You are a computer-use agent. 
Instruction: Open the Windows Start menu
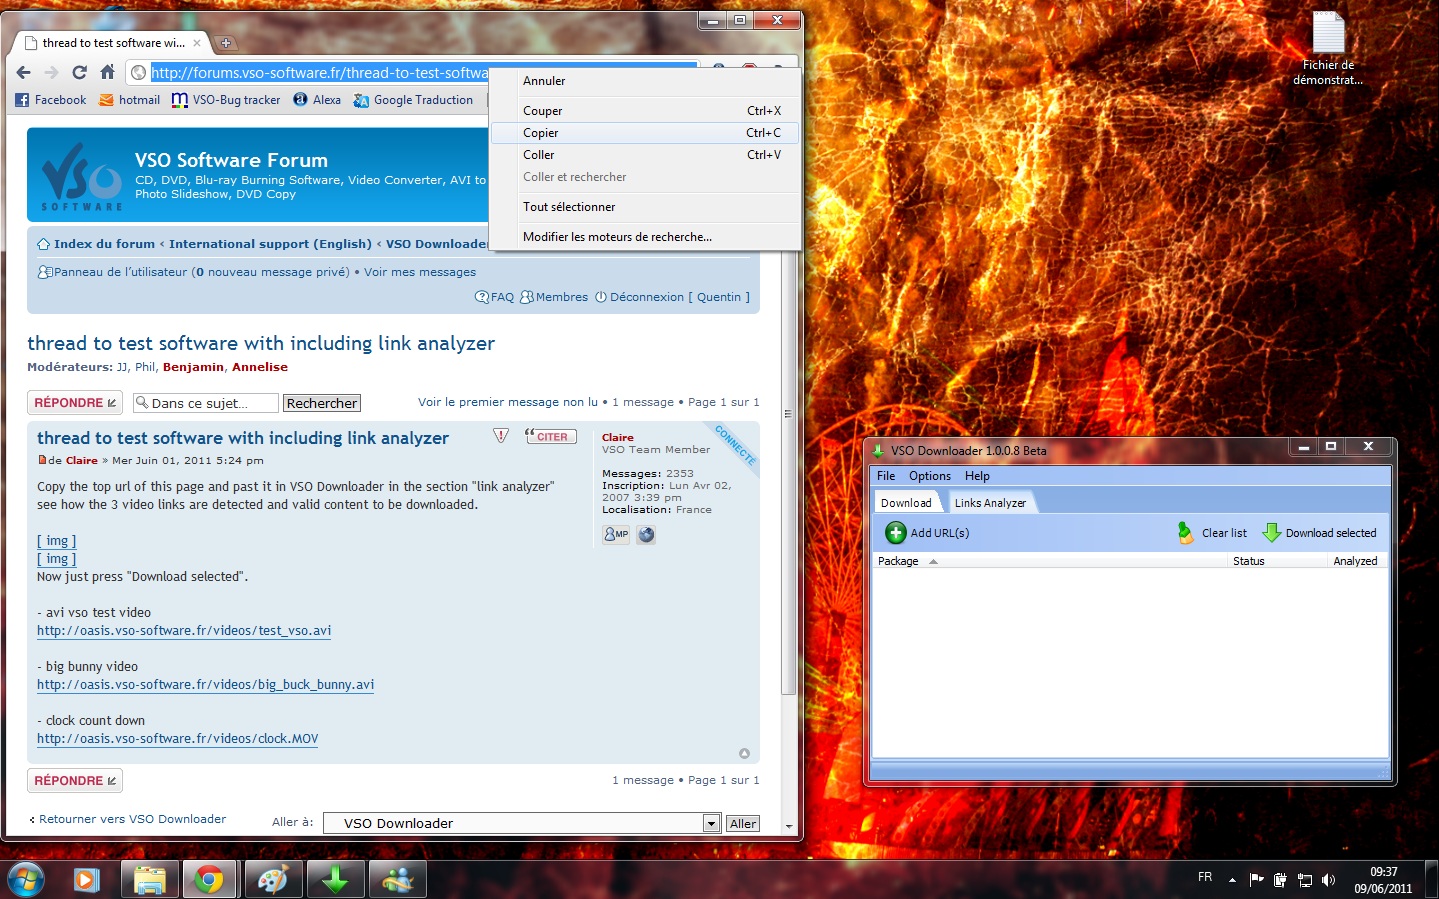(26, 880)
